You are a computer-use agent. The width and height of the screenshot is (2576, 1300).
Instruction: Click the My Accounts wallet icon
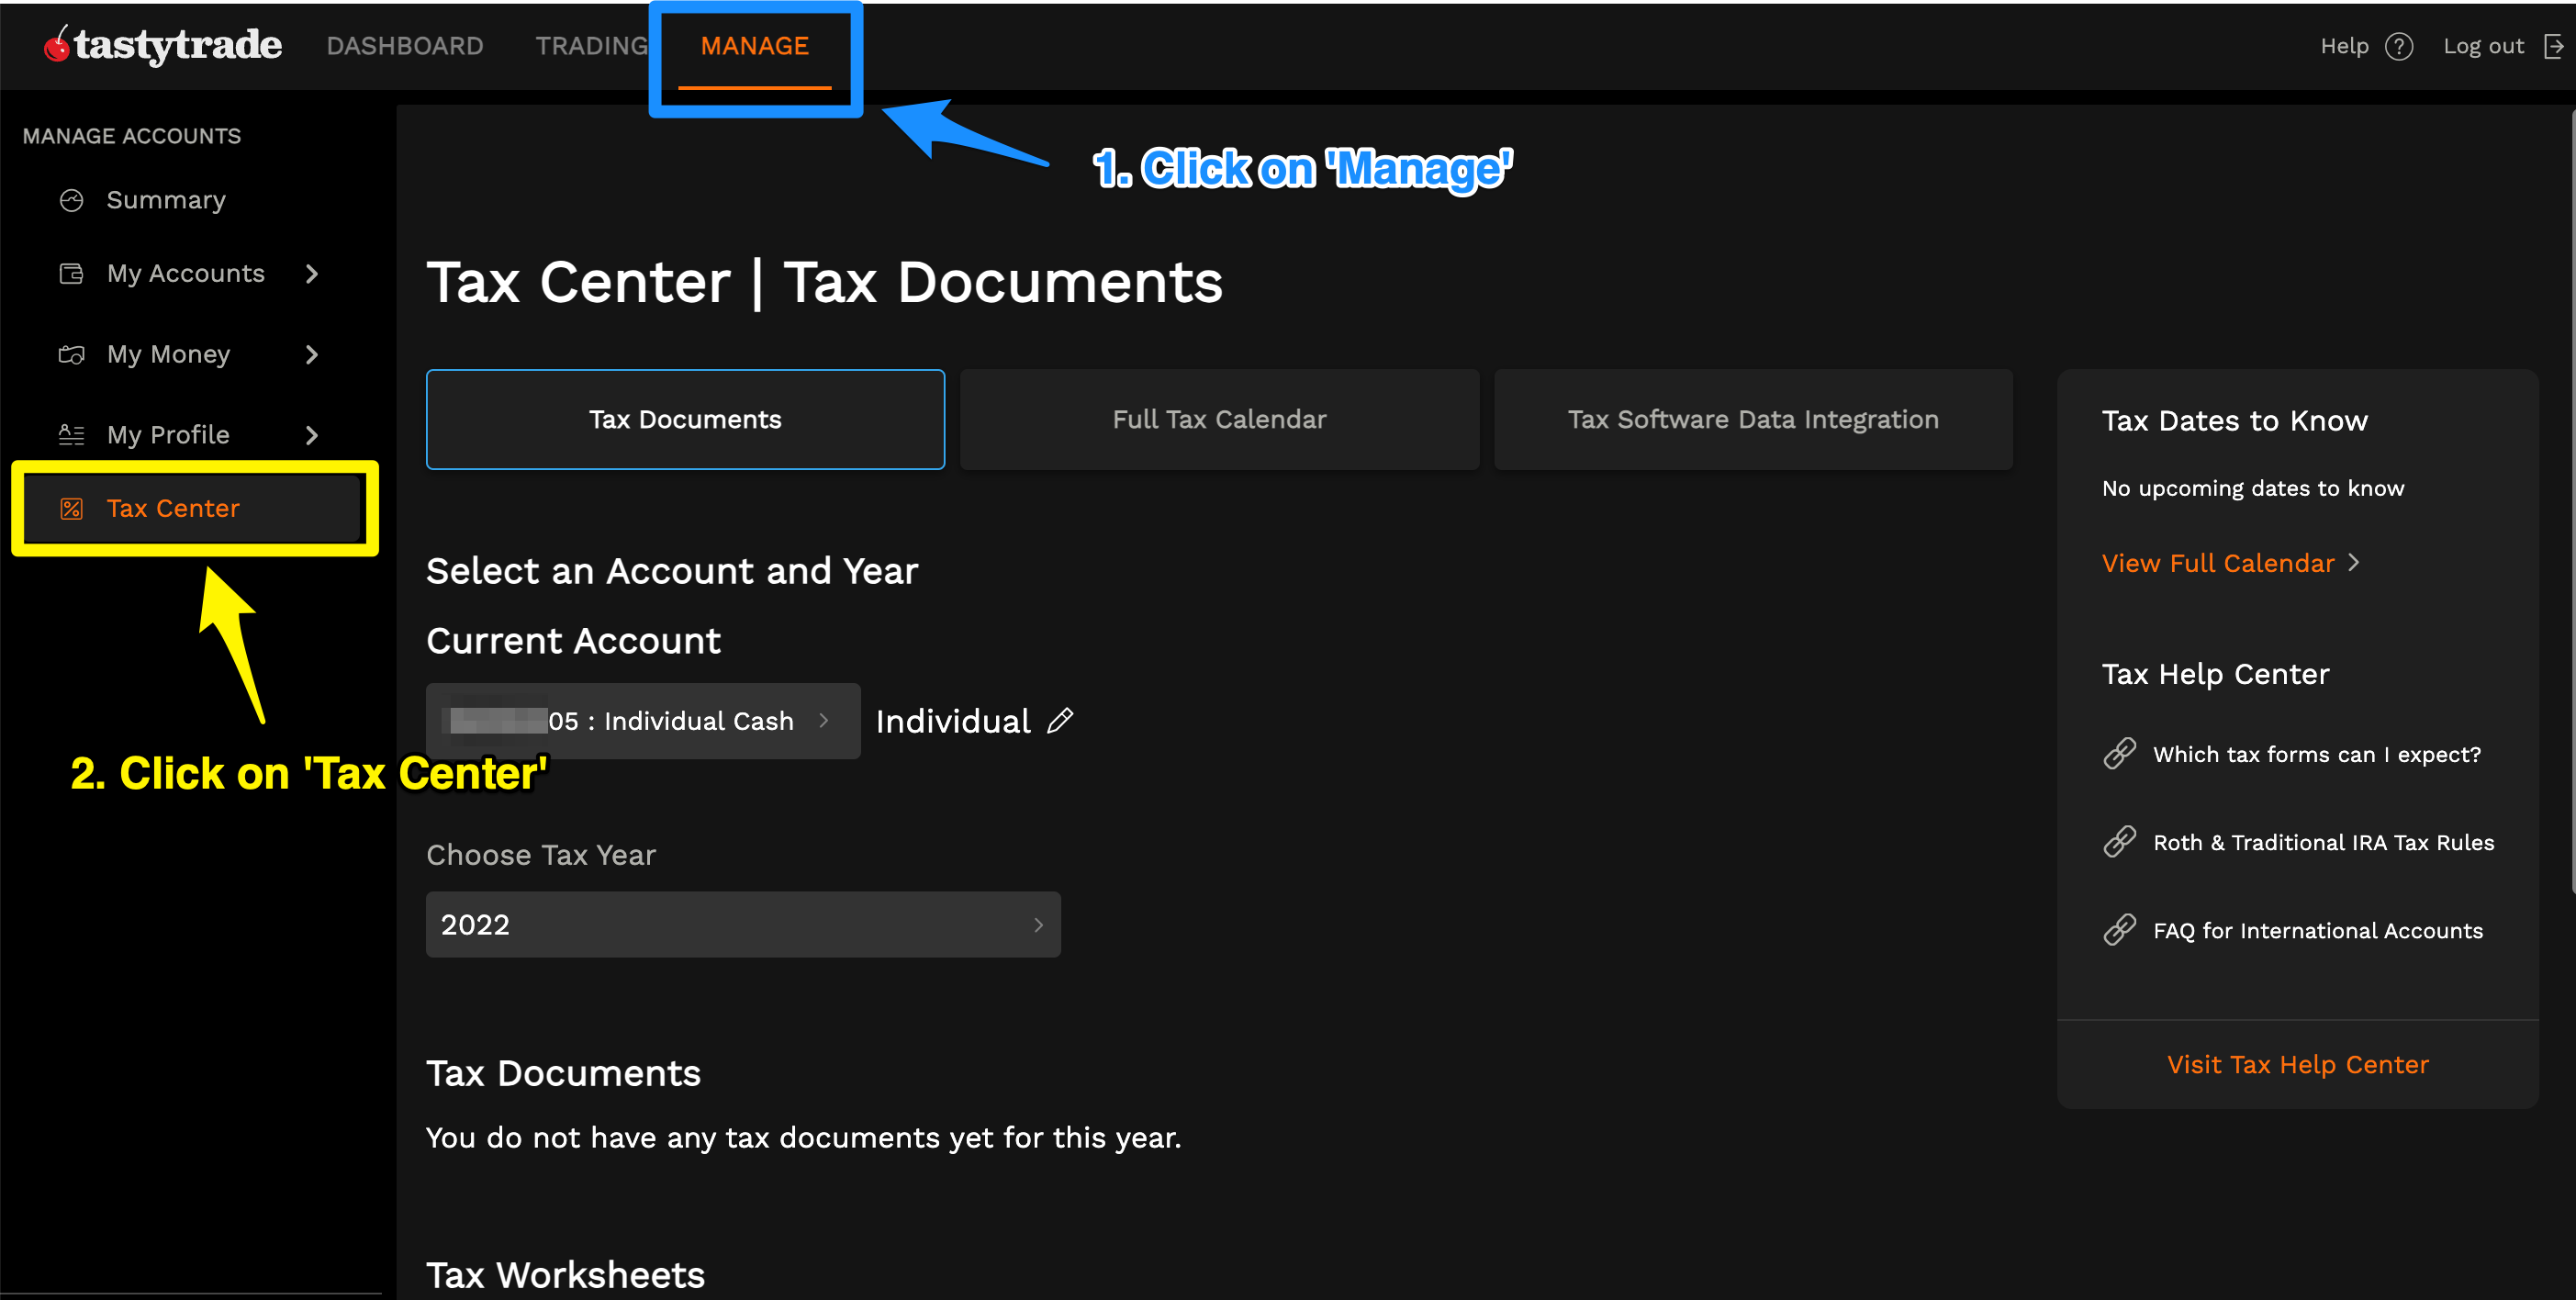pos(71,273)
